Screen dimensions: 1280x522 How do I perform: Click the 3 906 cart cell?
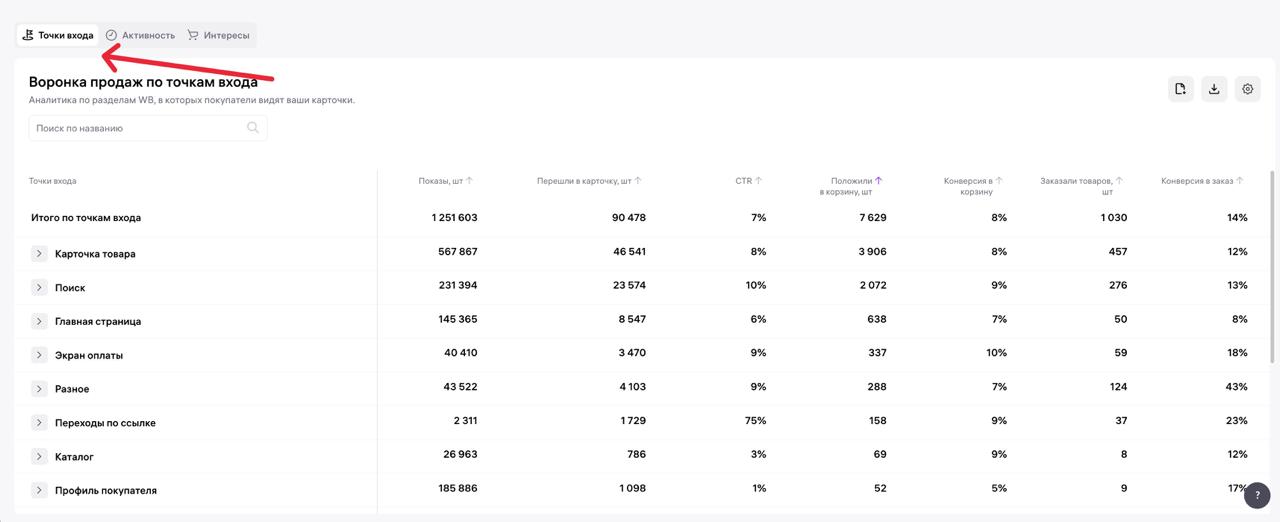tap(872, 252)
